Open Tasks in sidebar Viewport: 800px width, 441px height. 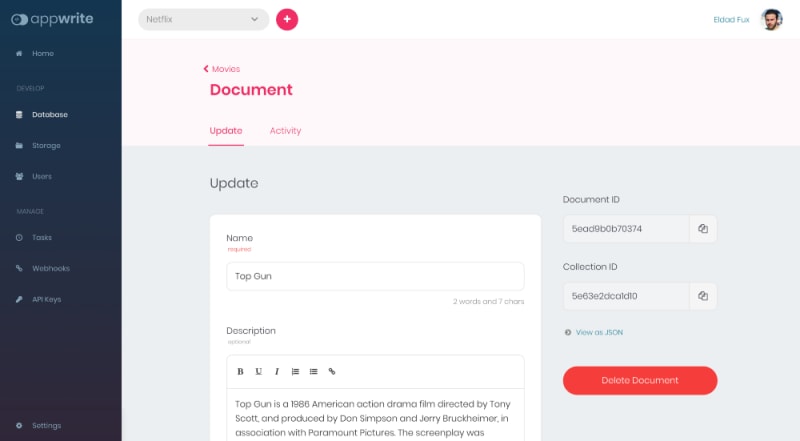click(x=42, y=237)
